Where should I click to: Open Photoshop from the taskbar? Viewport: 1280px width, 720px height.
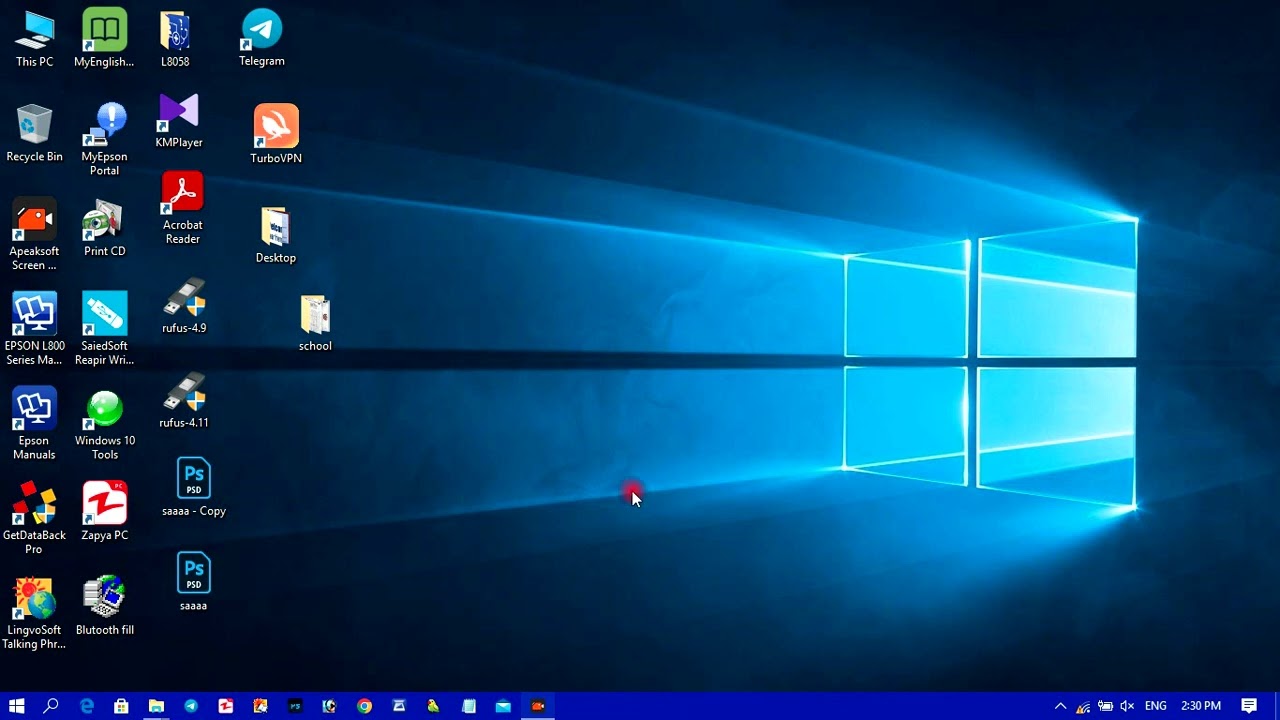tap(295, 706)
